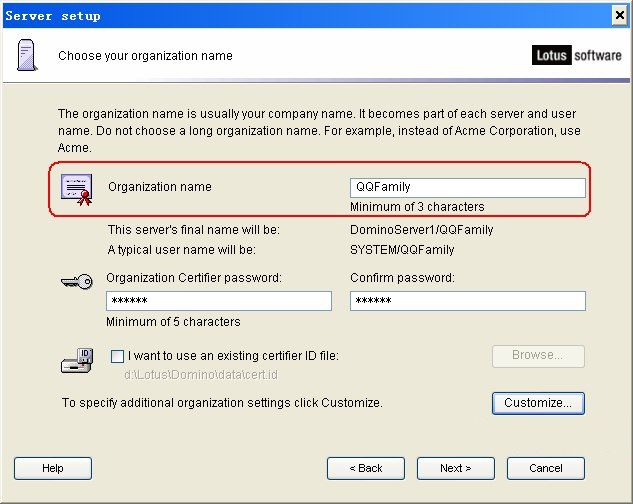The width and height of the screenshot is (633, 504).
Task: Go to previous step with Back
Action: [366, 468]
